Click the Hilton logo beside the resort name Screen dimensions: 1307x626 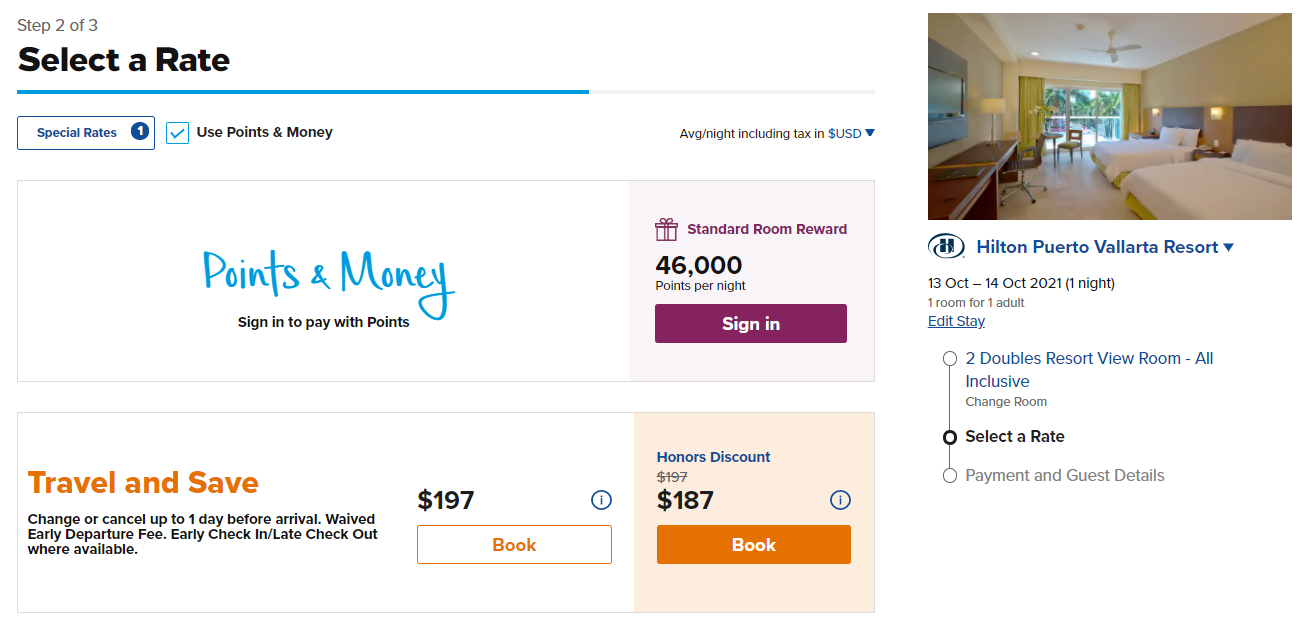coord(946,246)
